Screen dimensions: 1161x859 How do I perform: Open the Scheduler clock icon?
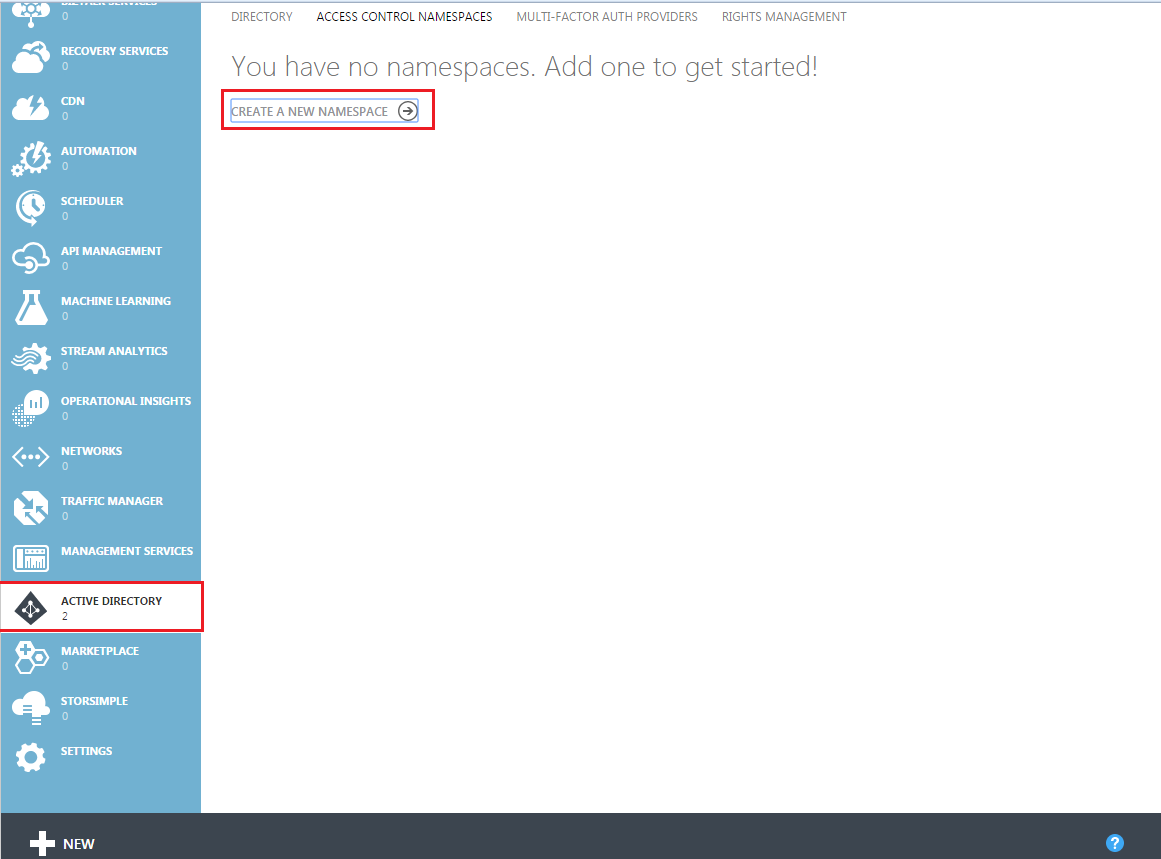(31, 208)
